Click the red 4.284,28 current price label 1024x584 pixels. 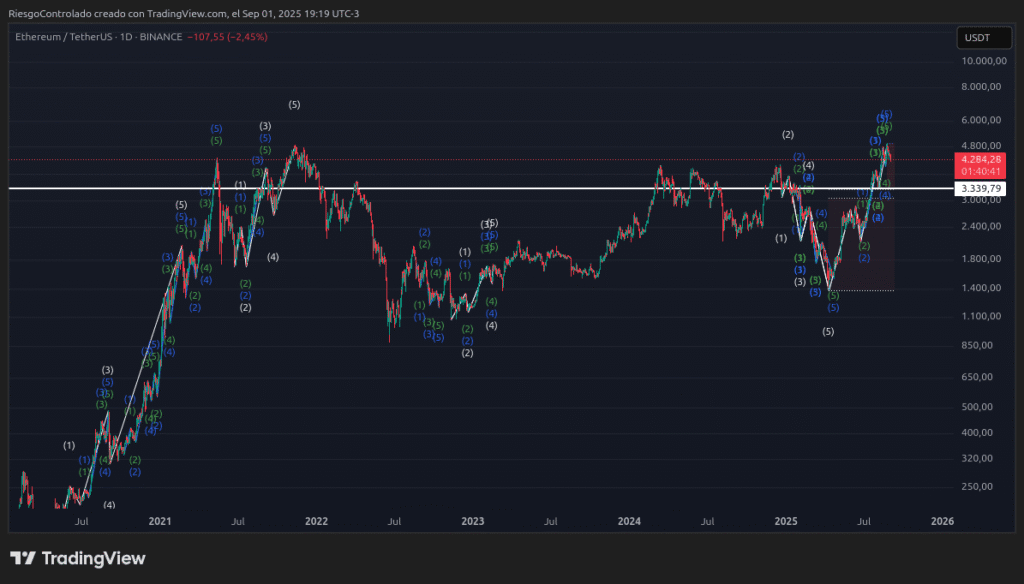tap(979, 159)
